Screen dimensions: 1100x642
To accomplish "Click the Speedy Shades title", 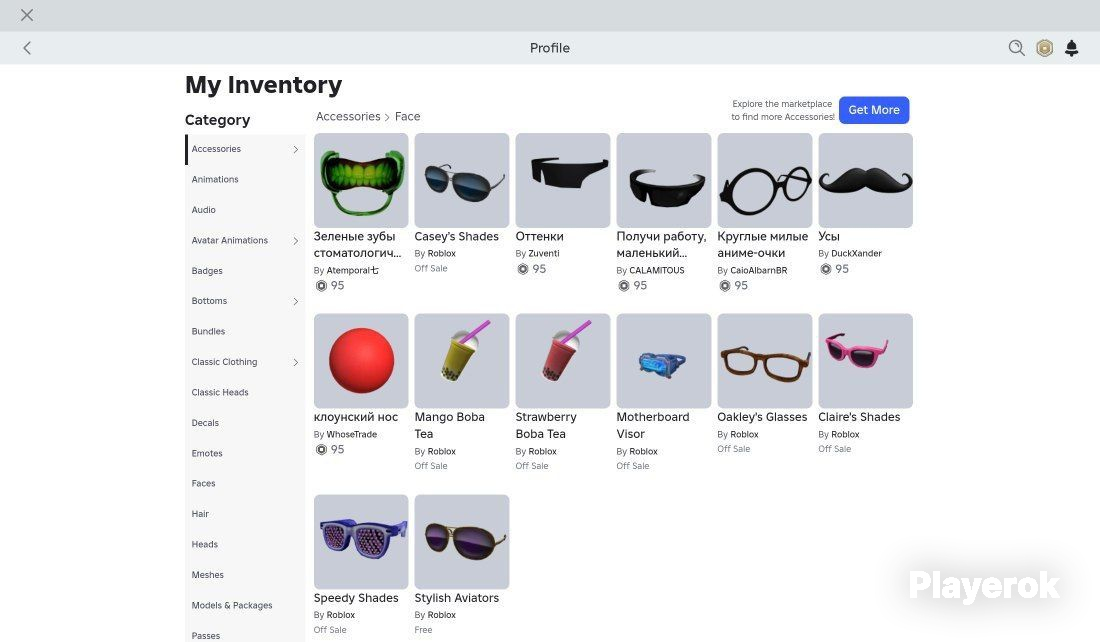I will (x=356, y=598).
